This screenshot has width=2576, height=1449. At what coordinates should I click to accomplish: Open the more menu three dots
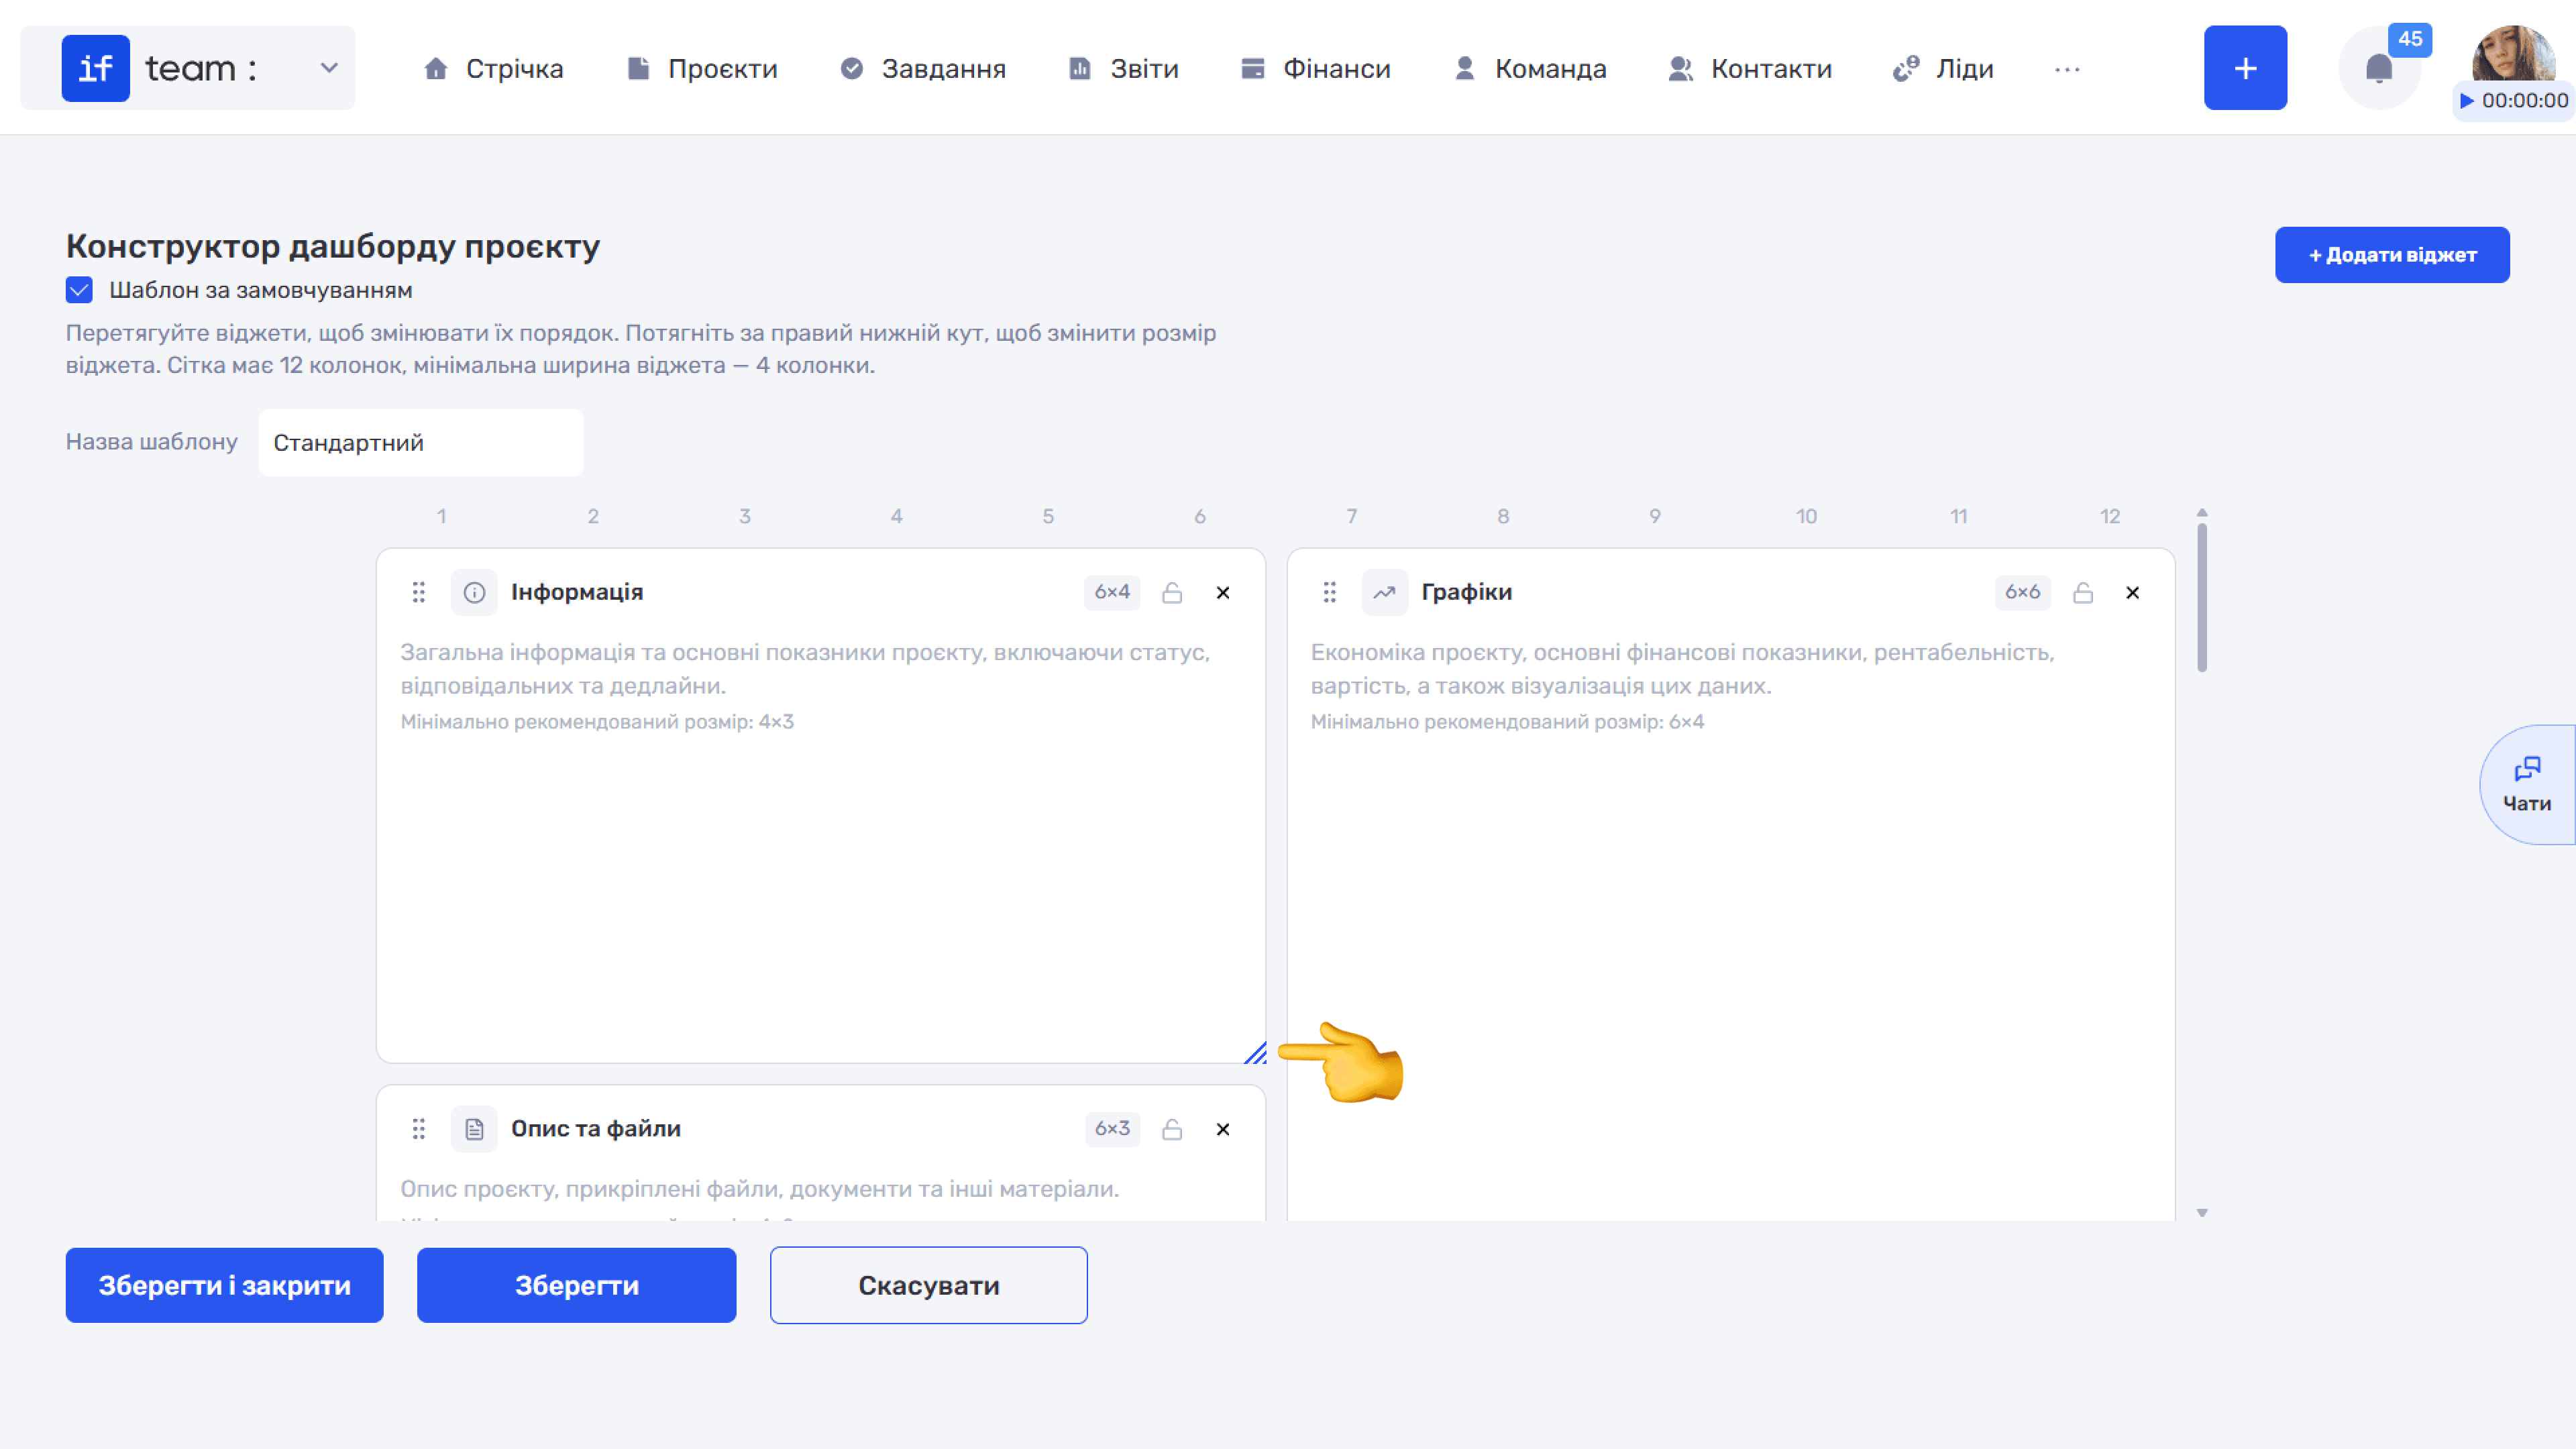click(2067, 69)
